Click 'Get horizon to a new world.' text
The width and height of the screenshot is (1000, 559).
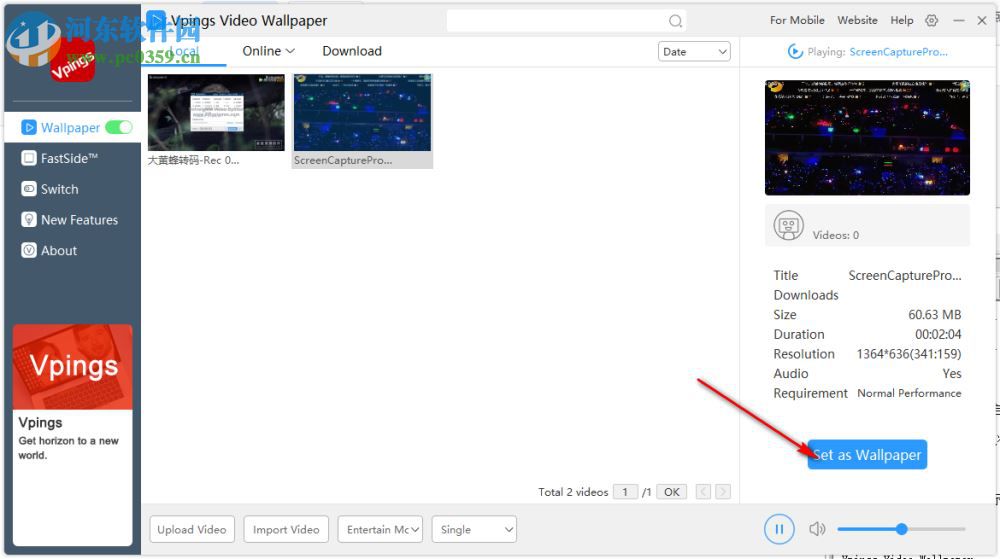pyautogui.click(x=68, y=447)
